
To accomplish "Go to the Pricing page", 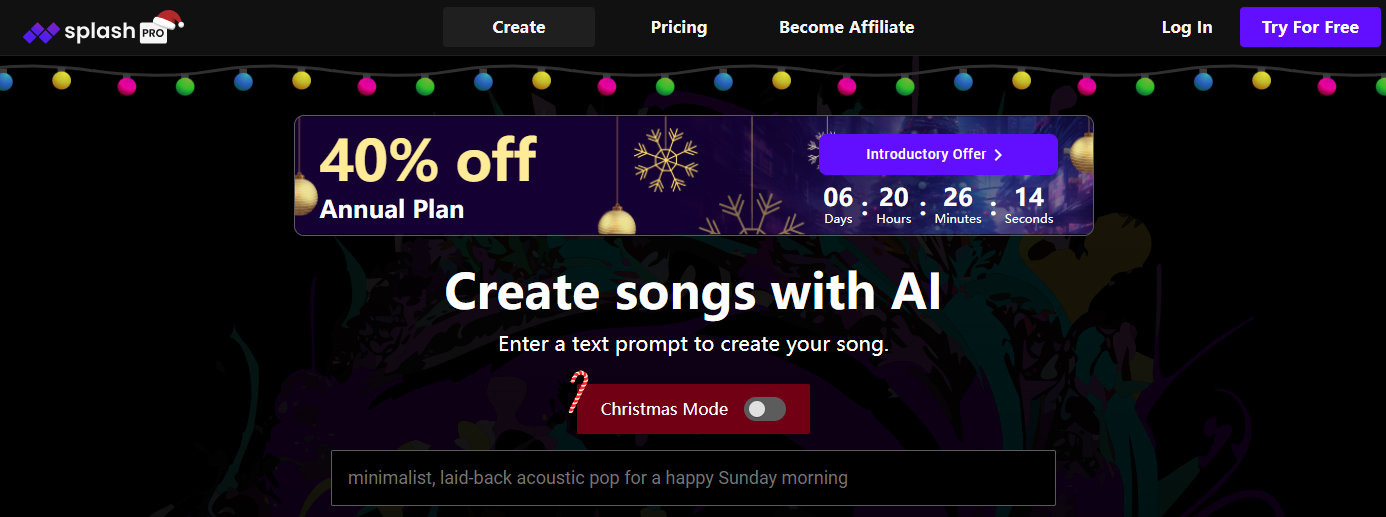I will (679, 27).
